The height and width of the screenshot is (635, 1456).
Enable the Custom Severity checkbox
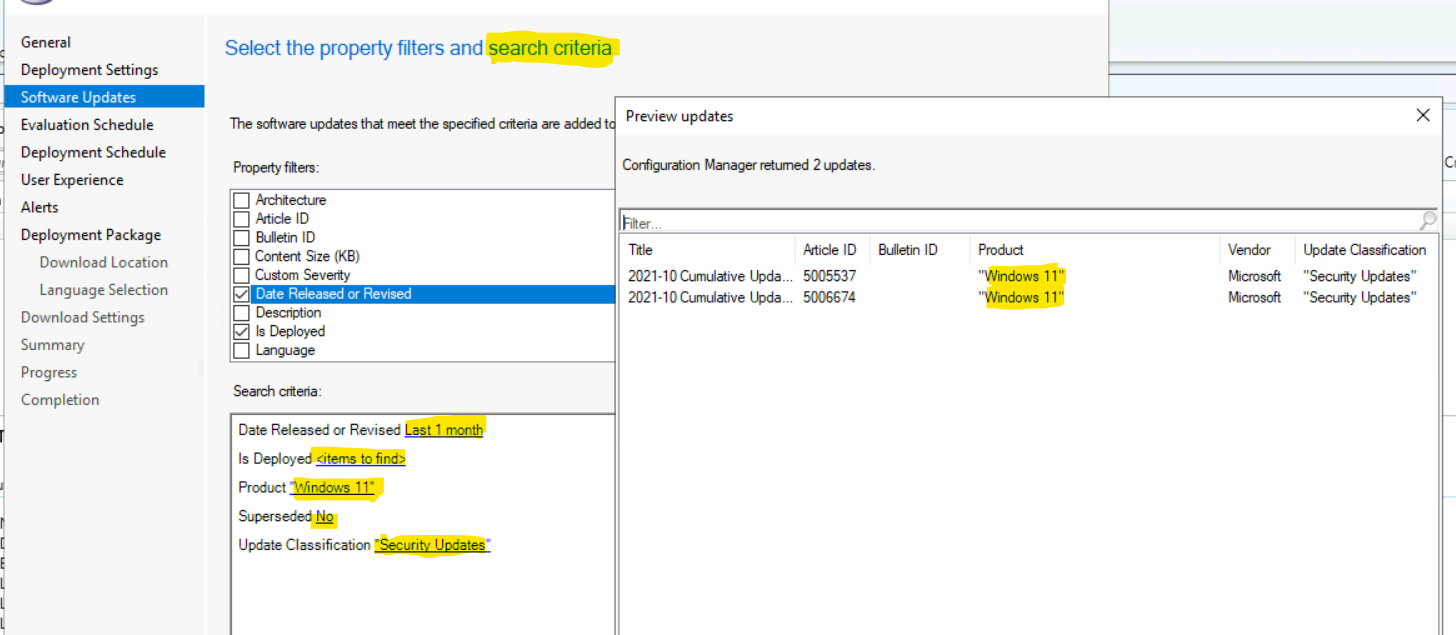point(241,275)
